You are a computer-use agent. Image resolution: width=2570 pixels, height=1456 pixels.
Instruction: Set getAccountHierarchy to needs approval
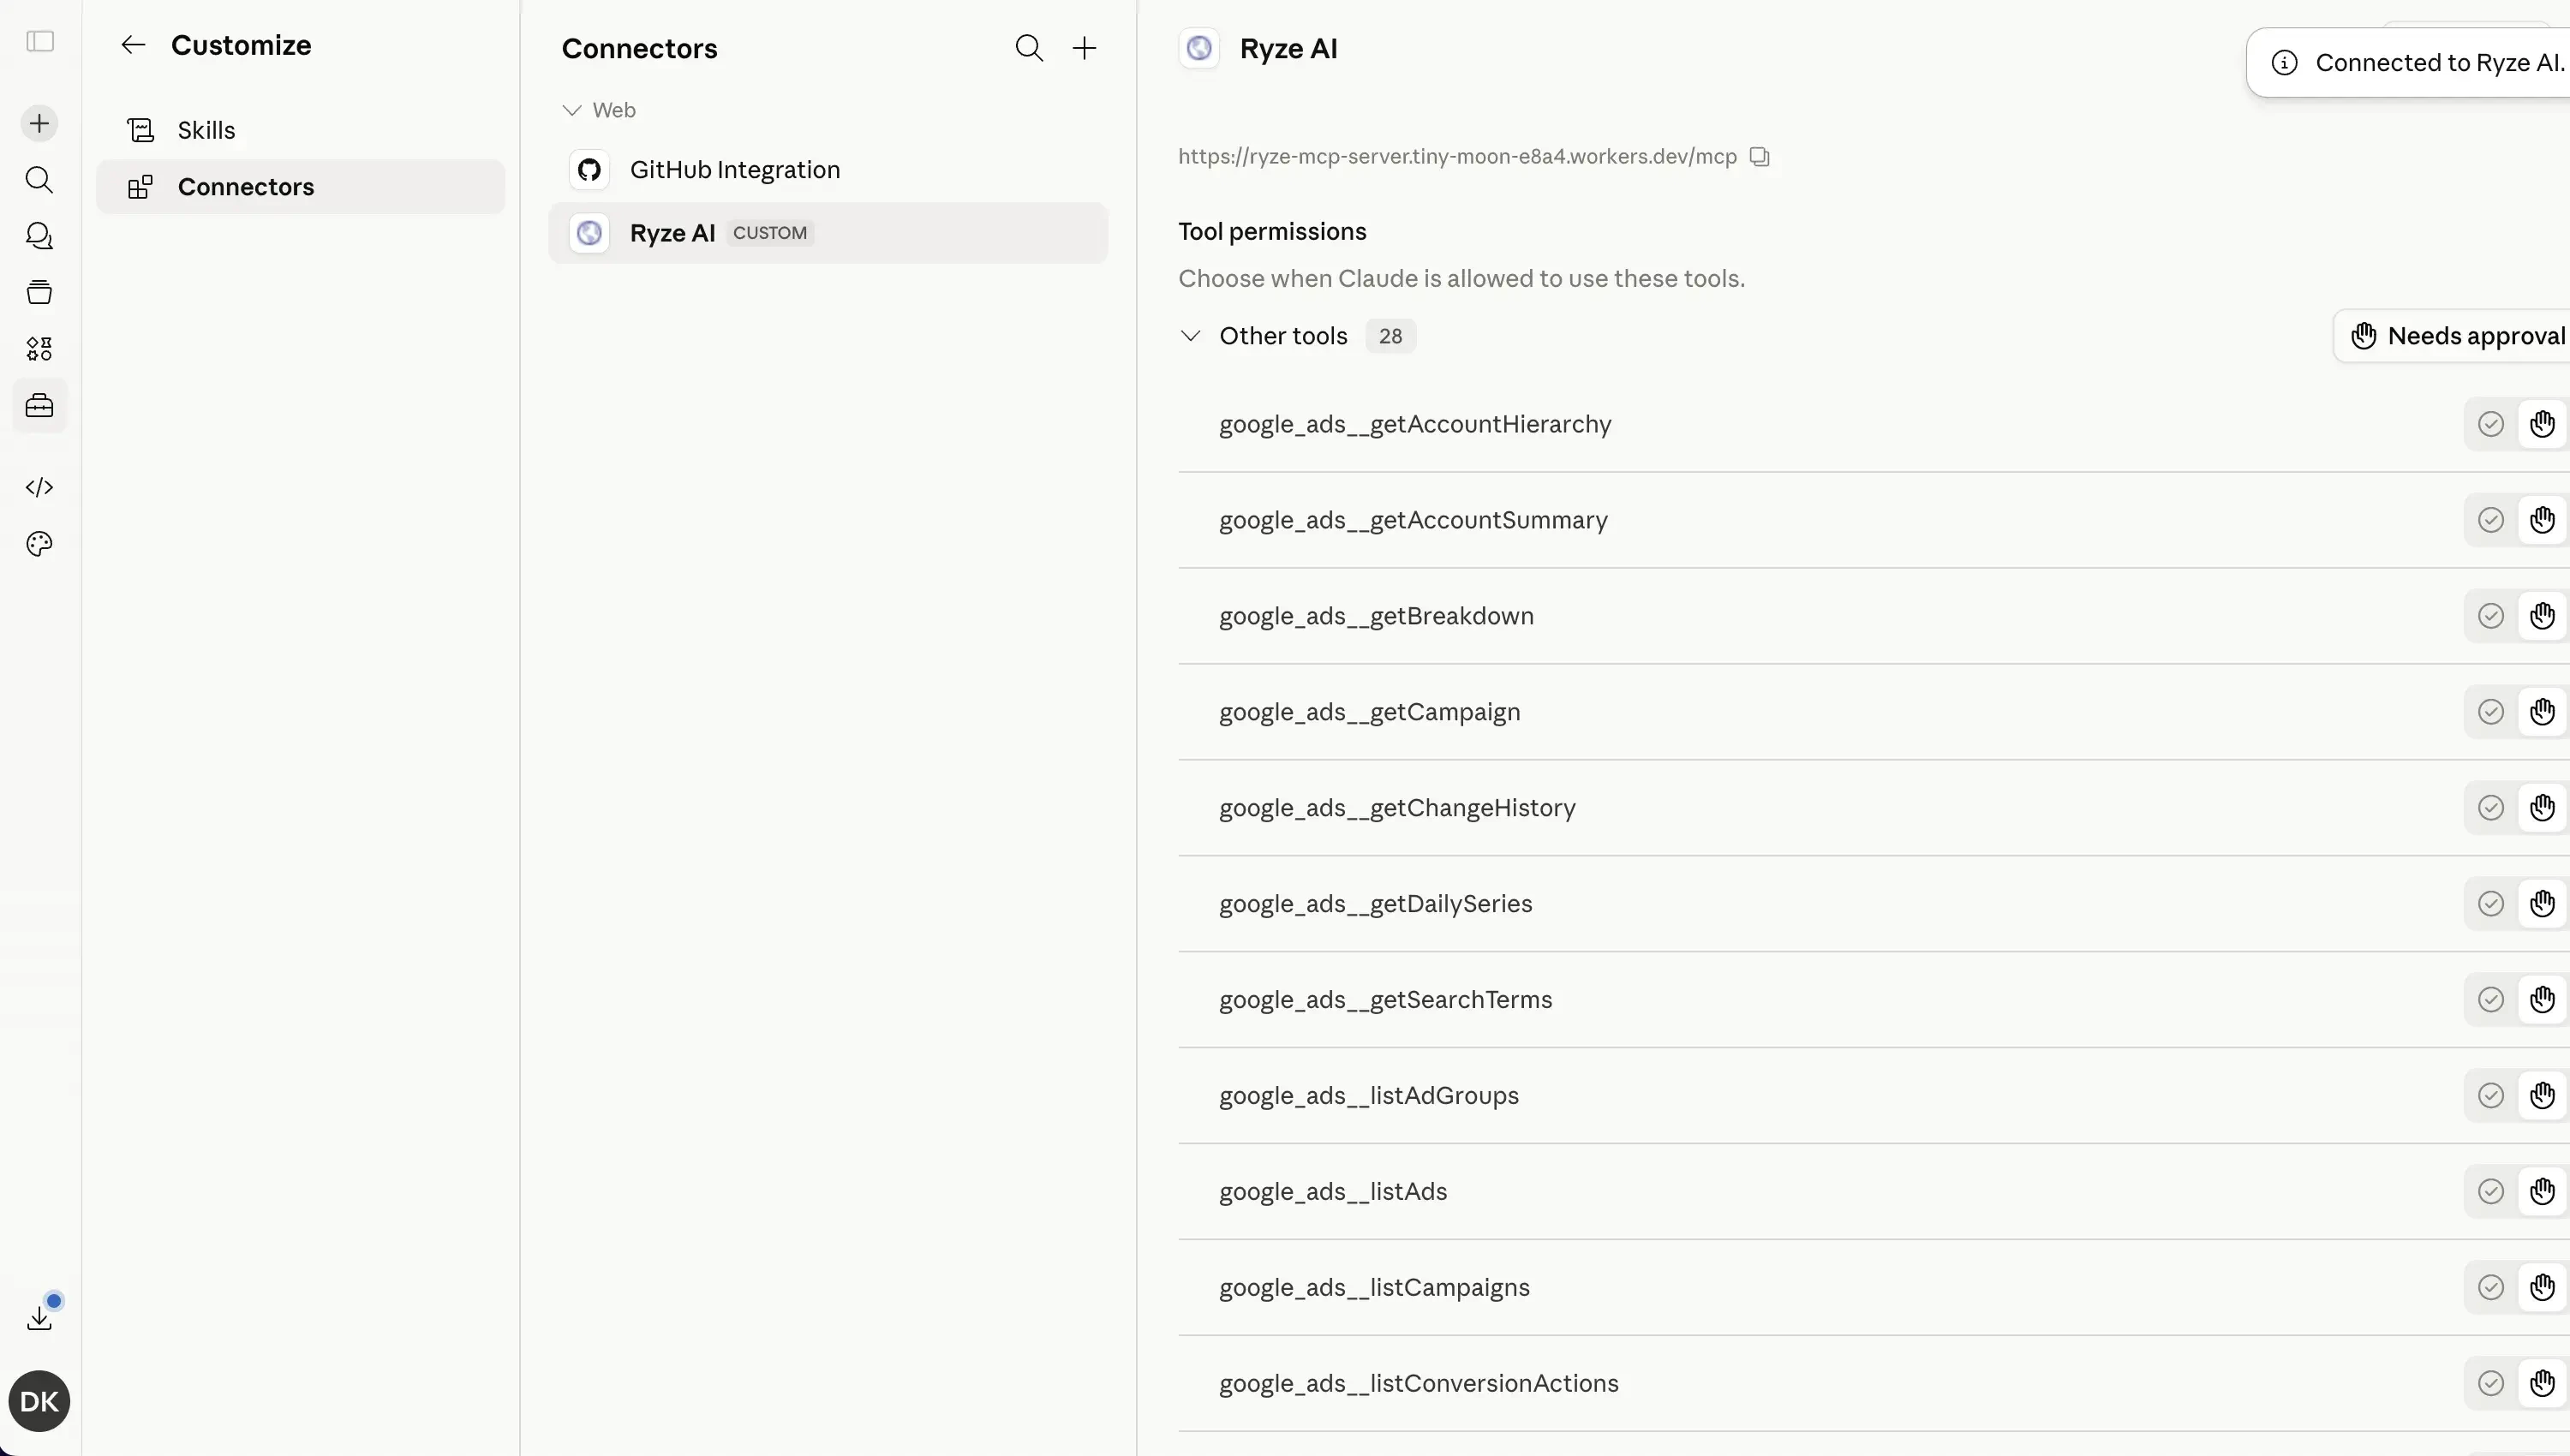click(x=2542, y=424)
